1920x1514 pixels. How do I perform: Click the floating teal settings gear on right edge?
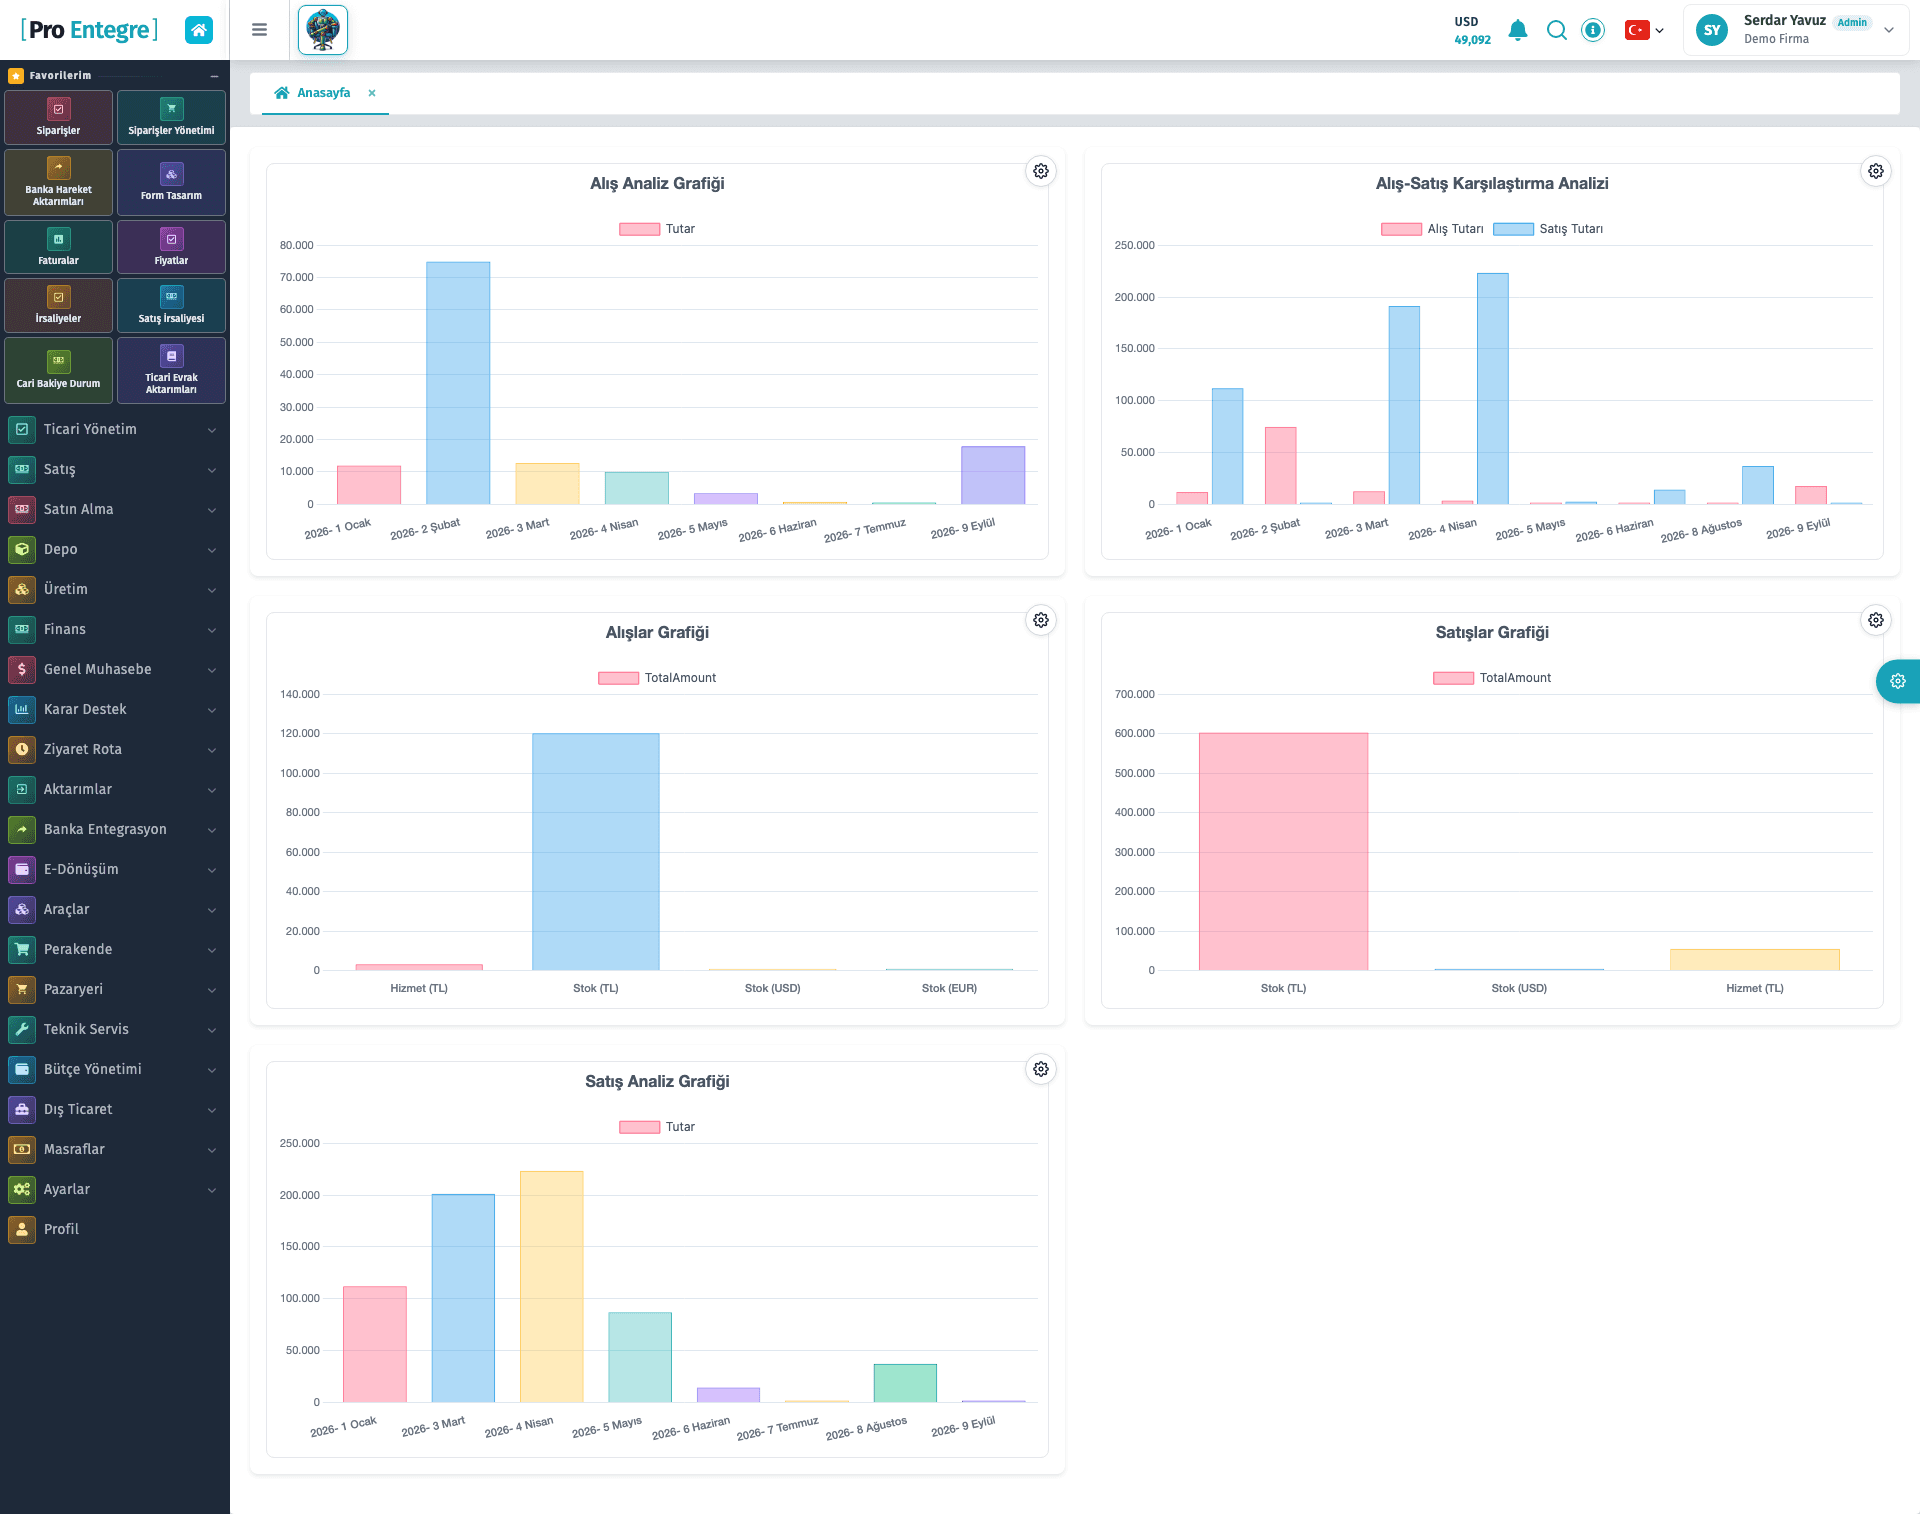coord(1898,681)
